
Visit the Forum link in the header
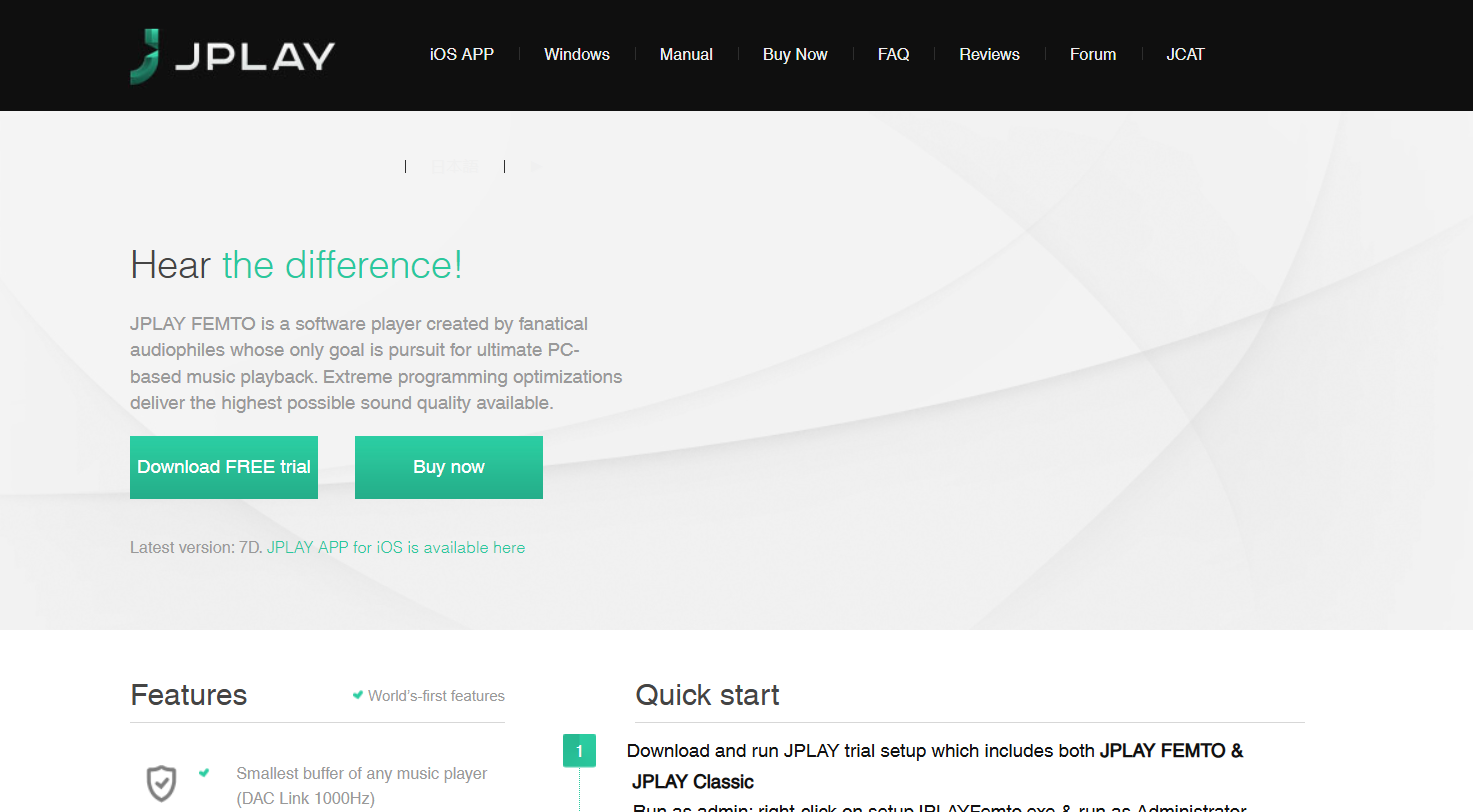pos(1092,54)
